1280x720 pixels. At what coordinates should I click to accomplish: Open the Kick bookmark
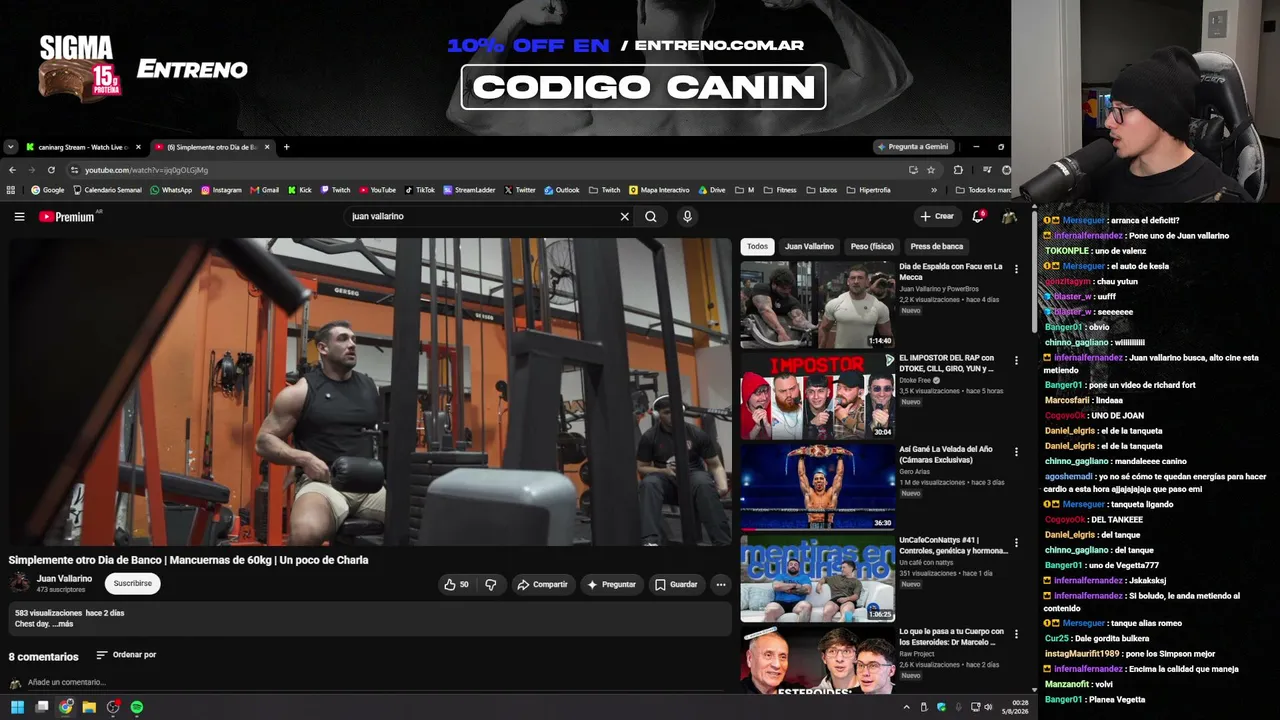(299, 190)
